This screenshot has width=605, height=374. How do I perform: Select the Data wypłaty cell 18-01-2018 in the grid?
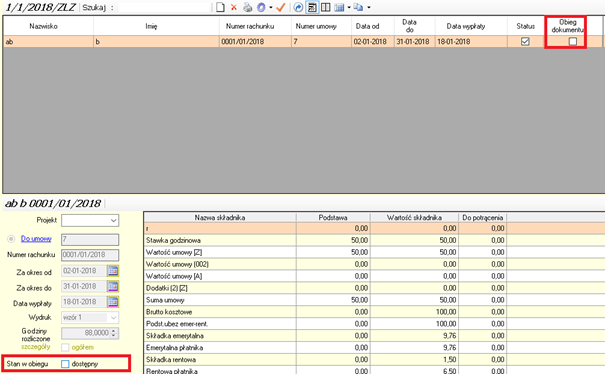tap(471, 42)
